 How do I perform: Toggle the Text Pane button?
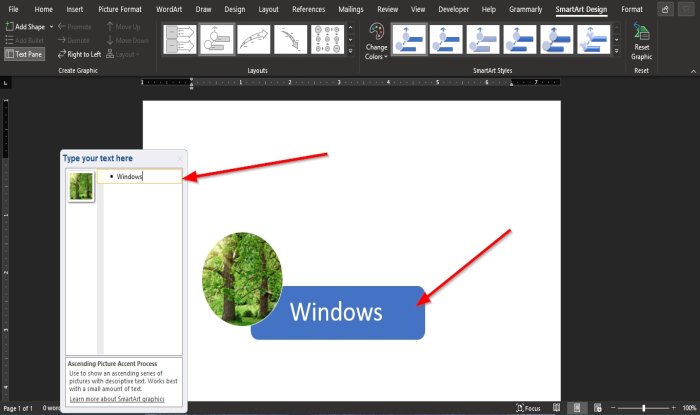coord(25,54)
